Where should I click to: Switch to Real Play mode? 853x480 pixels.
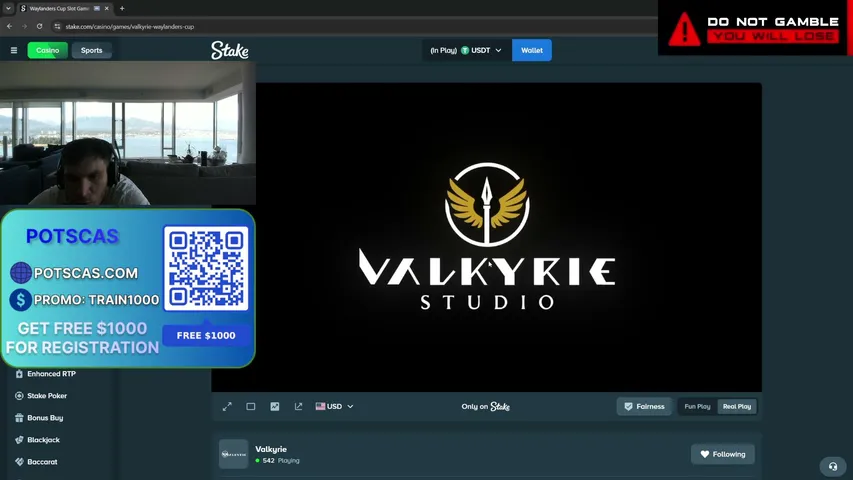coord(737,407)
